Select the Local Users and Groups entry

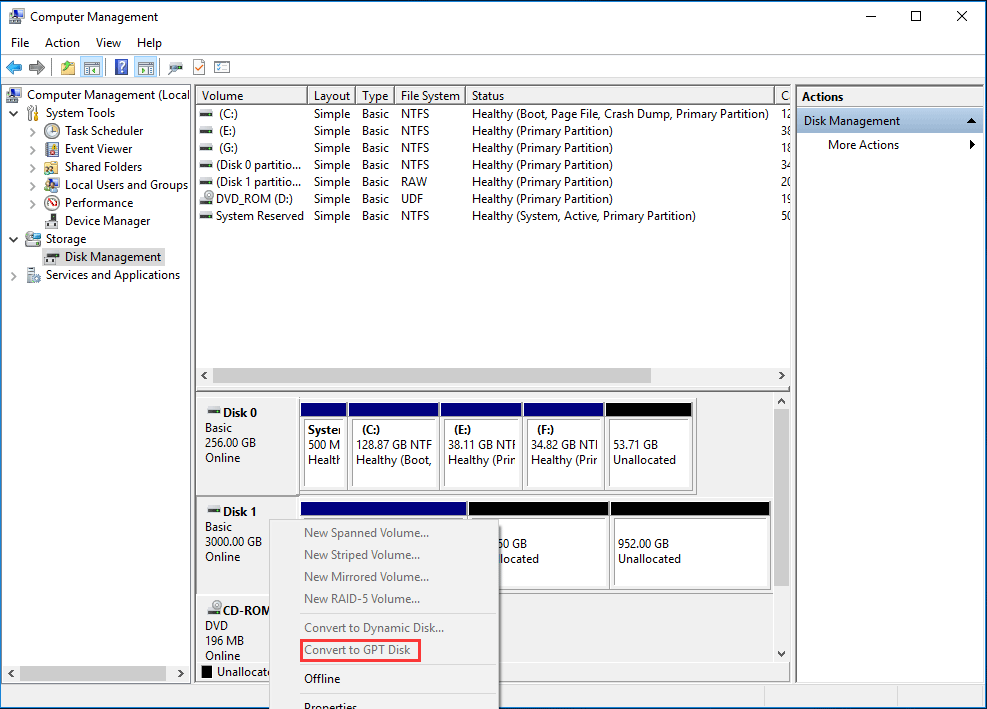(x=128, y=184)
